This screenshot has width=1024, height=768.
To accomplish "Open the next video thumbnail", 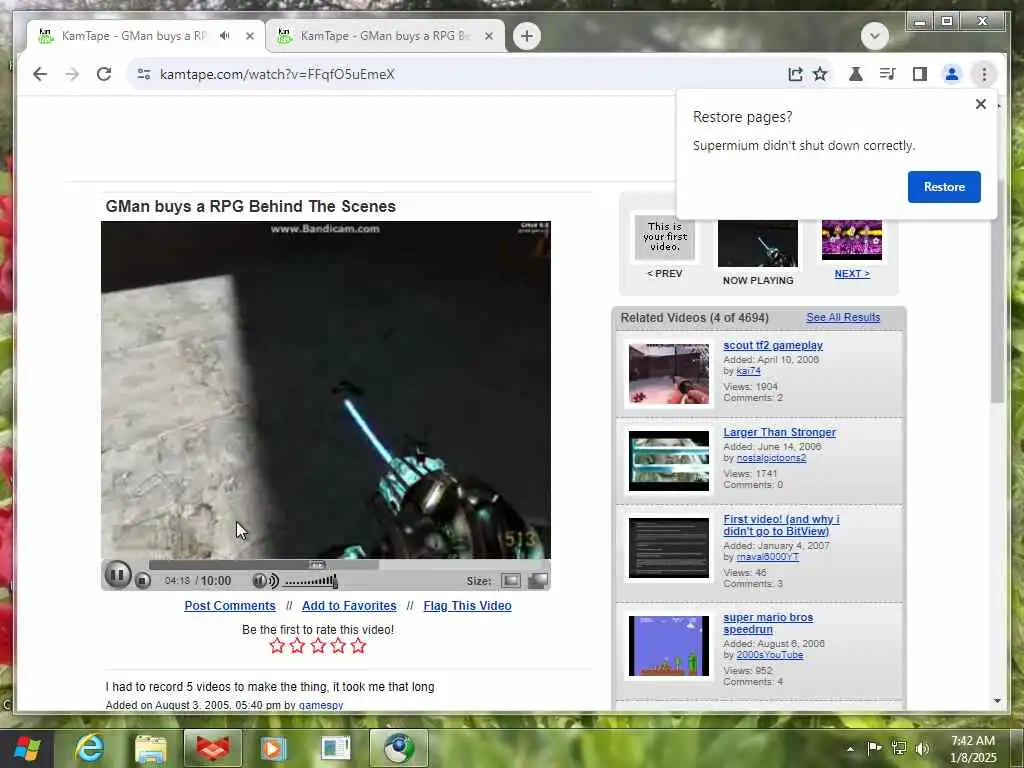I will (x=852, y=240).
